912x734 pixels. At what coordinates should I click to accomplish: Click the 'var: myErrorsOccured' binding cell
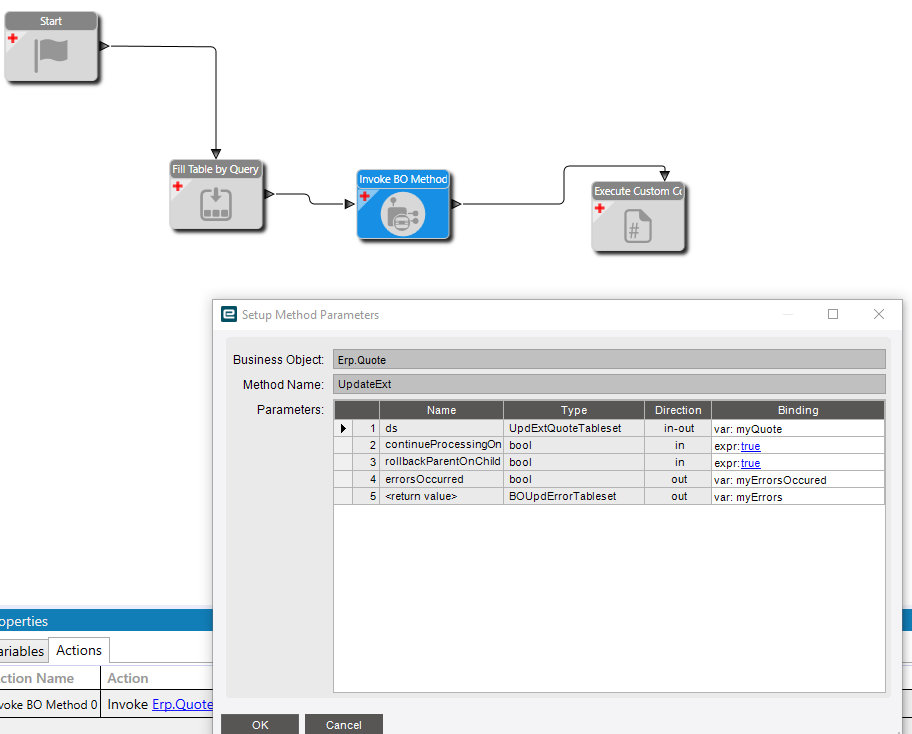[x=798, y=480]
